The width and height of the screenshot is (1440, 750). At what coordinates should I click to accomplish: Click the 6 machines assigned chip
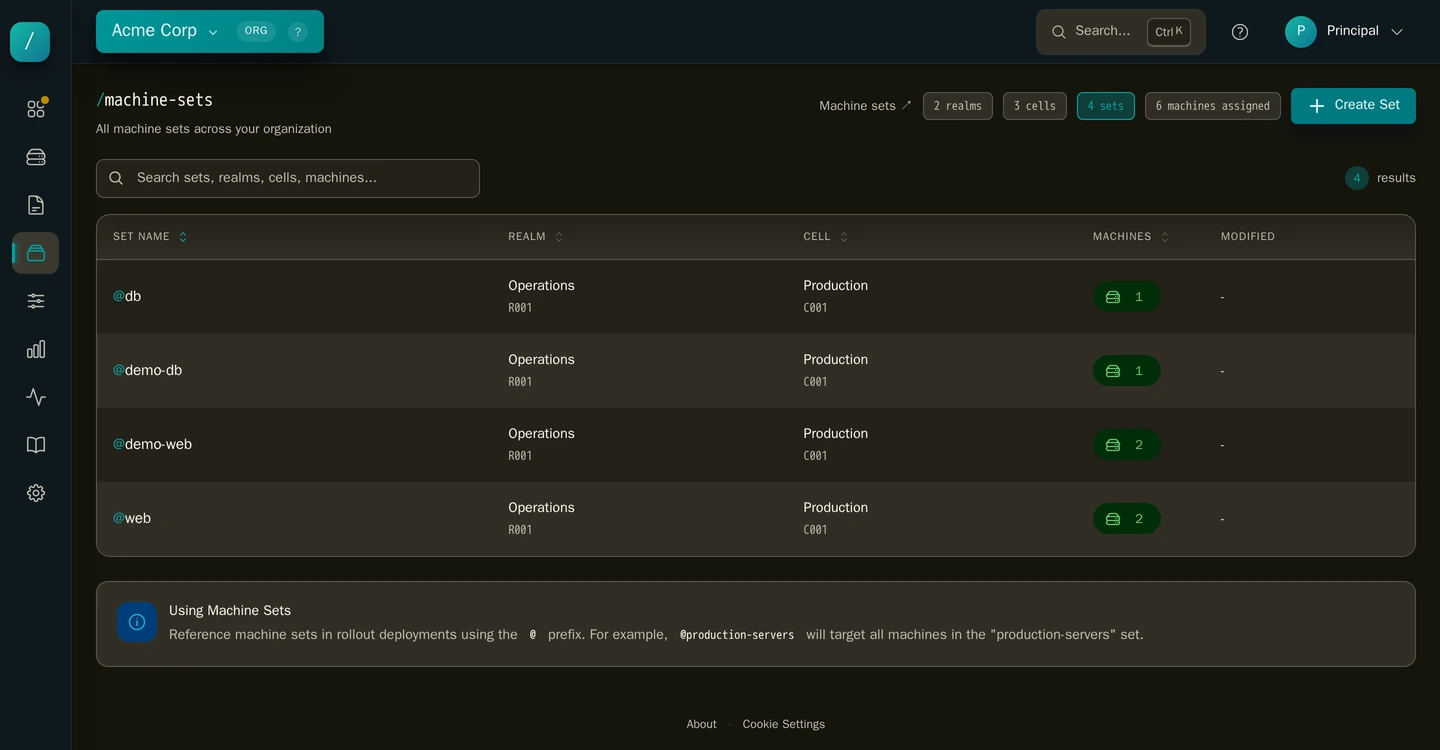pyautogui.click(x=1213, y=106)
